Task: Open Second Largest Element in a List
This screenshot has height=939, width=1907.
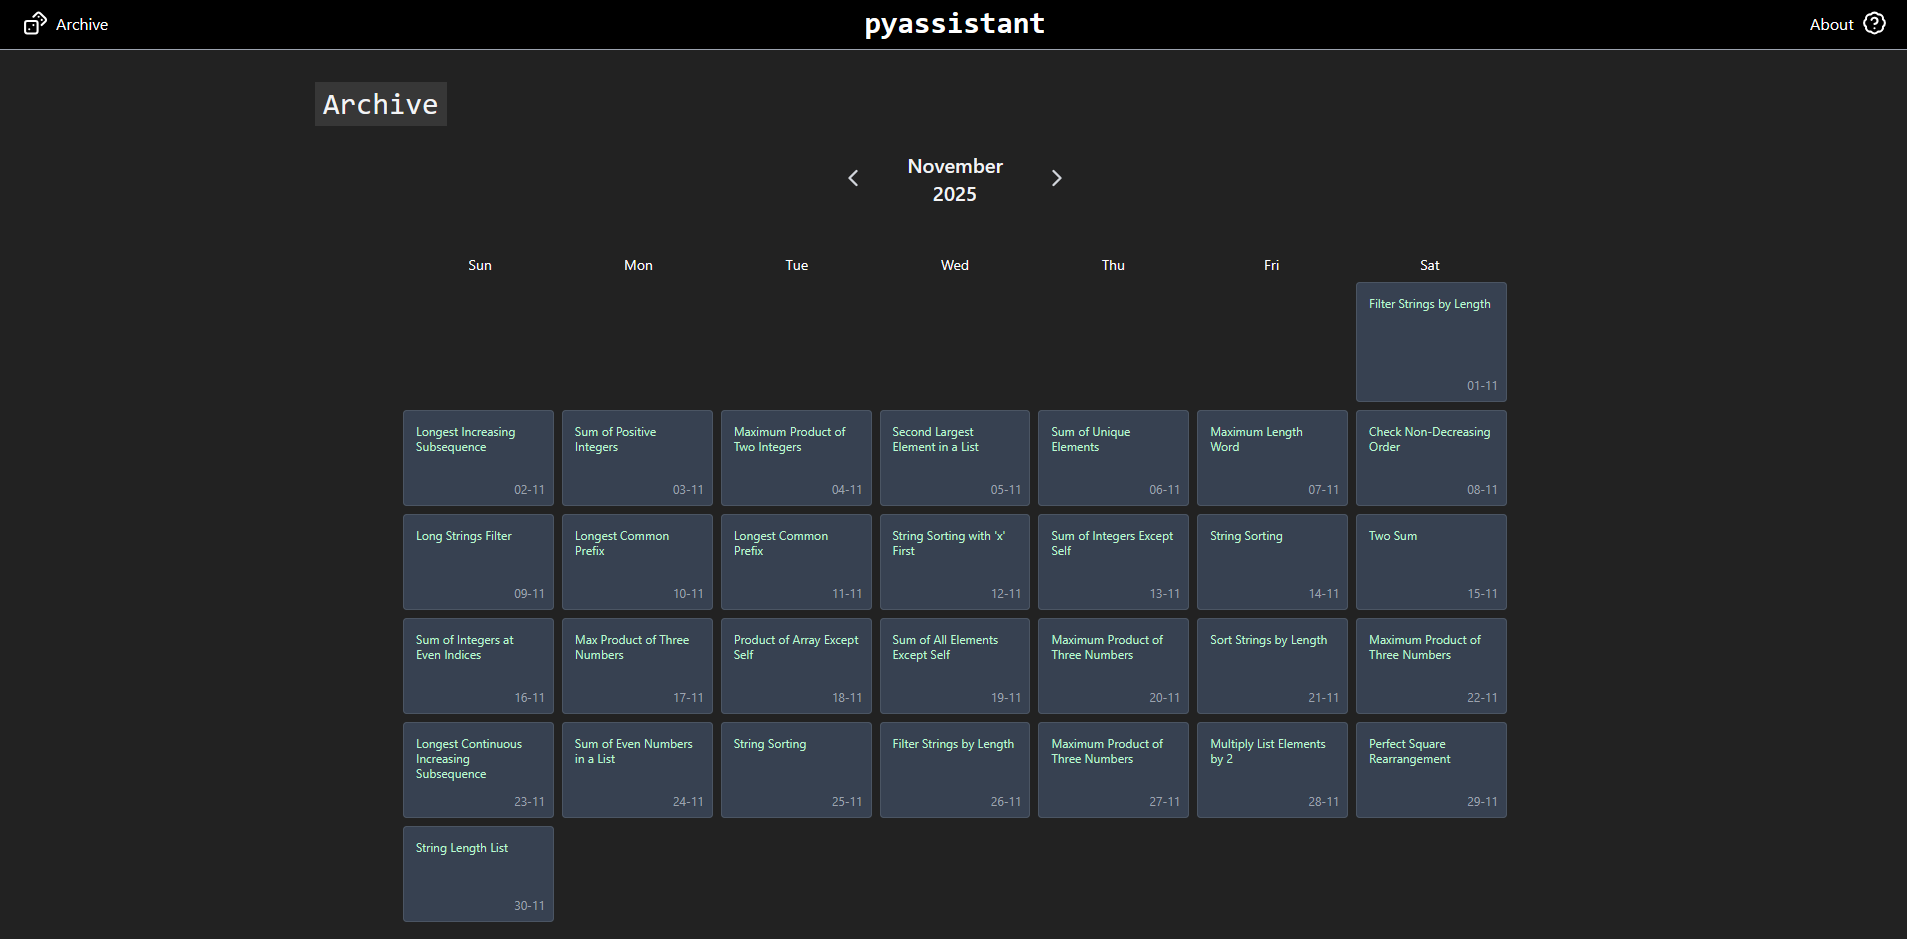Action: coord(955,458)
